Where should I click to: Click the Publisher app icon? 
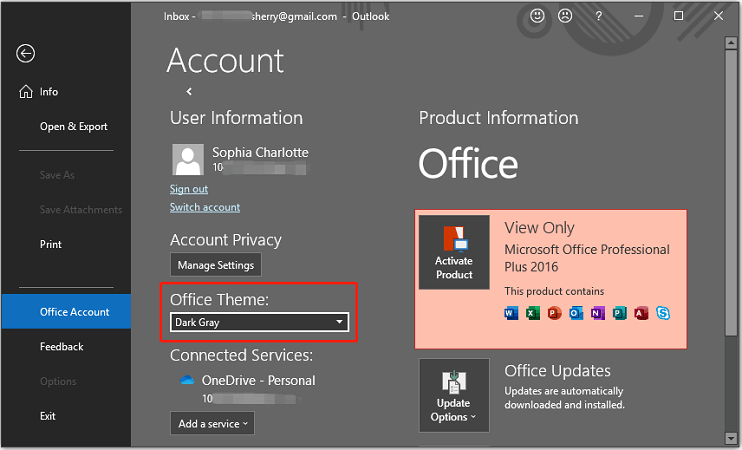pyautogui.click(x=619, y=313)
